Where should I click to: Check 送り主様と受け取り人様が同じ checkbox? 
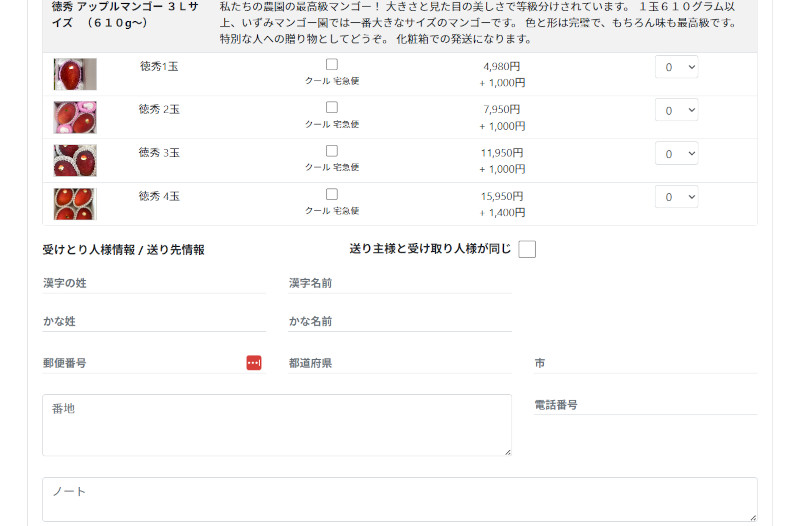coord(527,249)
